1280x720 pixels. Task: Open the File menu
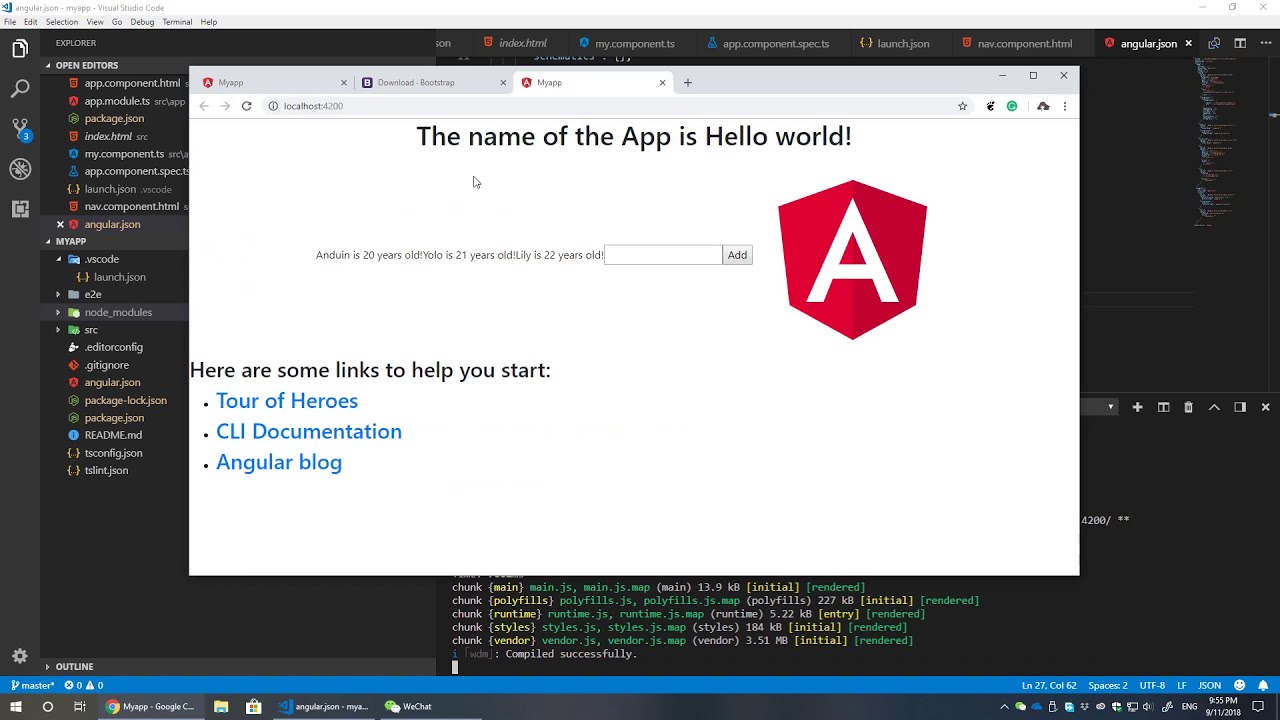tap(10, 22)
